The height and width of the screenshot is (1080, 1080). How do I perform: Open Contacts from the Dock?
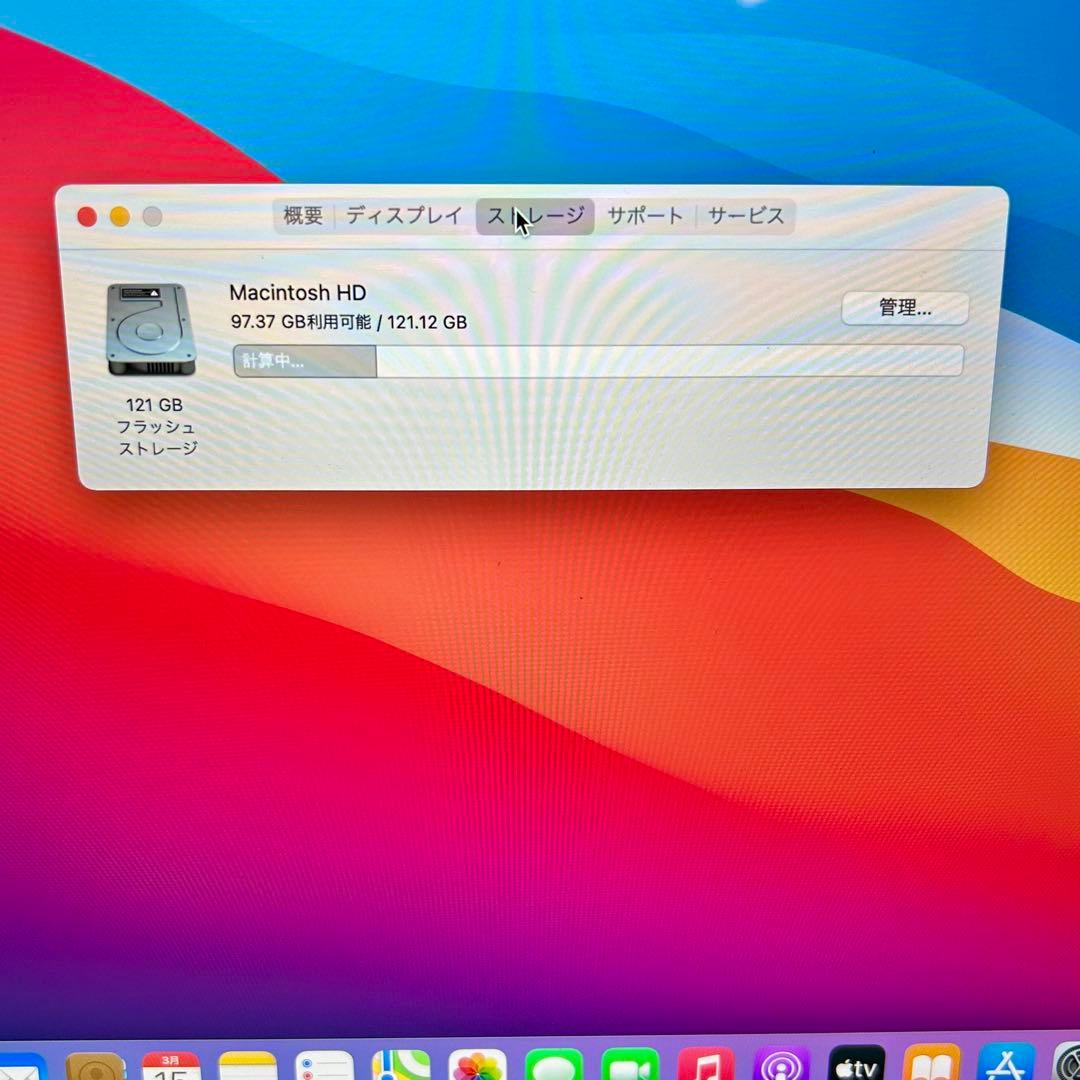[95, 1066]
